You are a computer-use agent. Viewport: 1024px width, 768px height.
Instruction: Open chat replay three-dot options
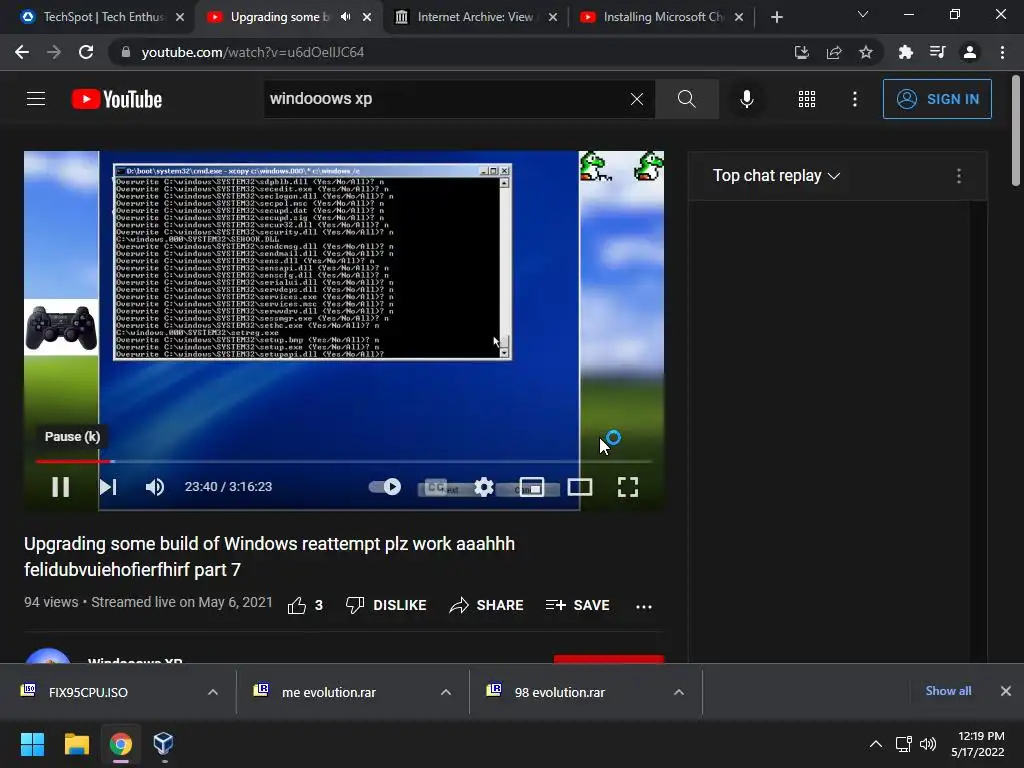[959, 176]
